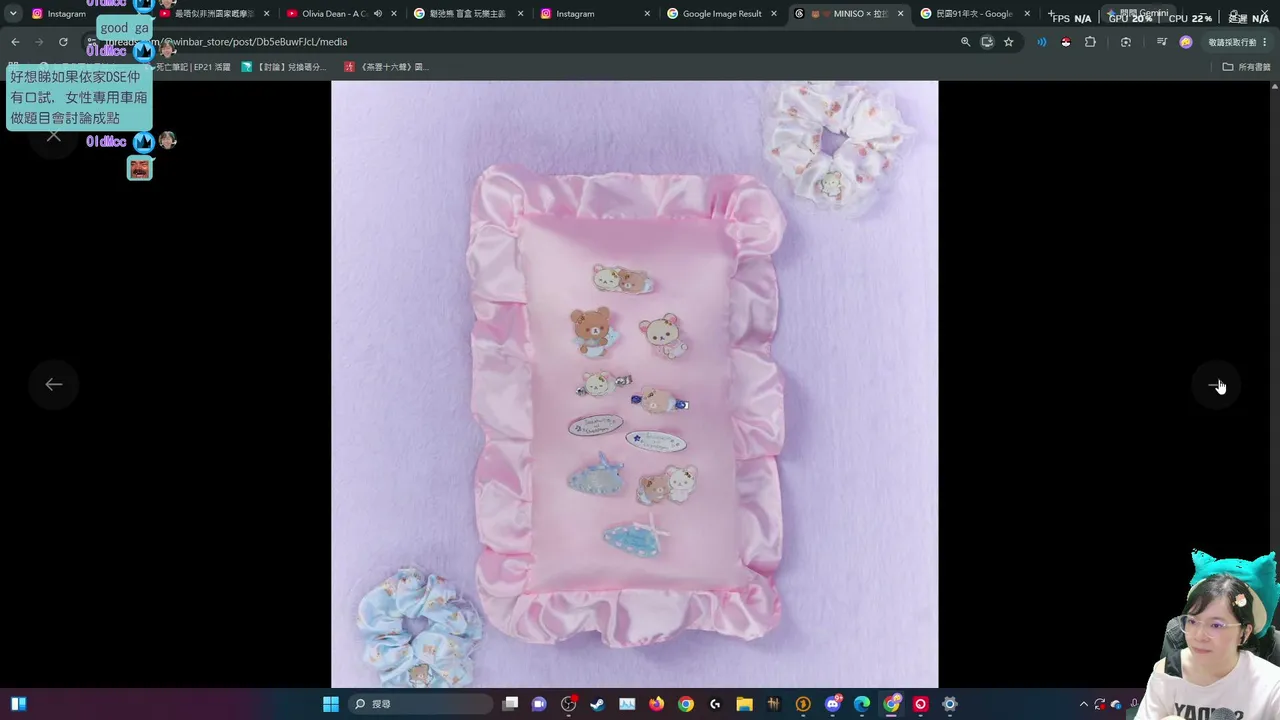Show hidden system tray icons
The height and width of the screenshot is (720, 1280).
point(1084,704)
